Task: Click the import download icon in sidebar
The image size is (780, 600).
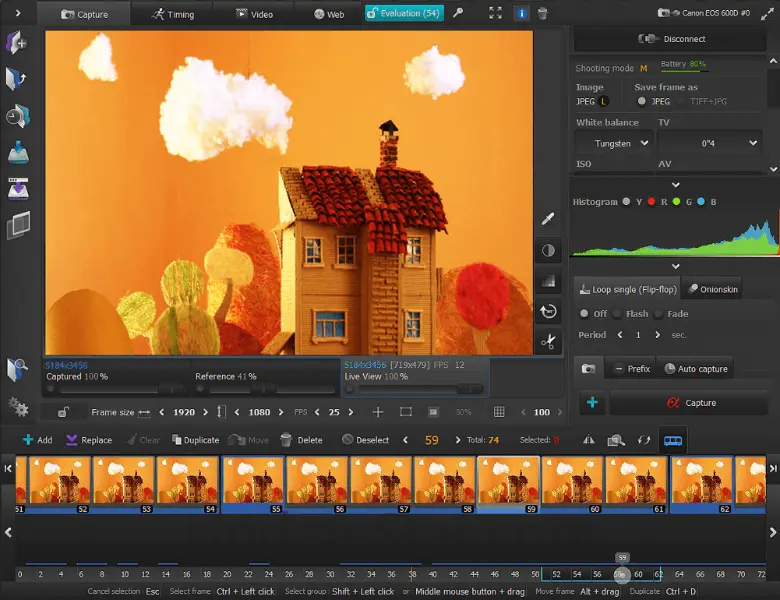Action: click(18, 152)
